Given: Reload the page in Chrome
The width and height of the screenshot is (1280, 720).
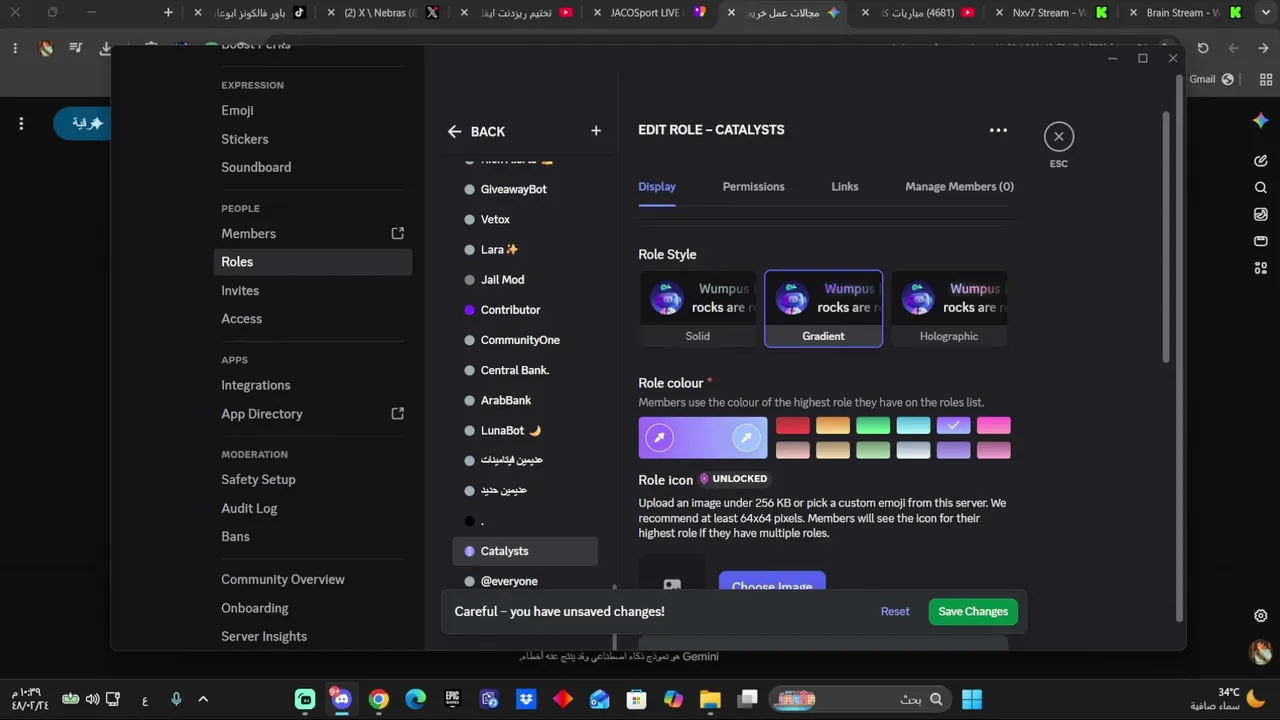Looking at the screenshot, I should tap(1203, 48).
